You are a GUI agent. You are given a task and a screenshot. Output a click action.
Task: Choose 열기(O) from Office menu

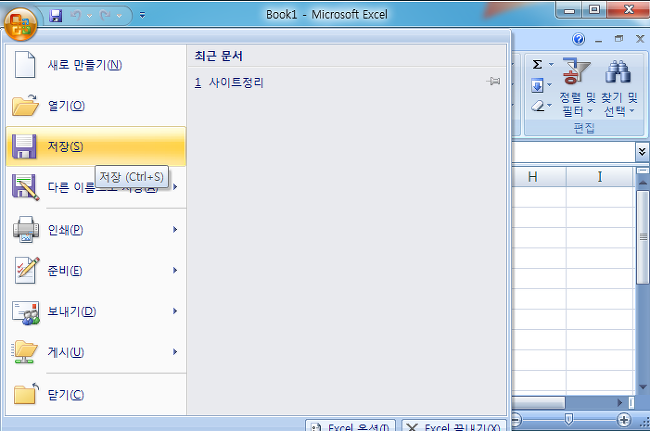[96, 106]
